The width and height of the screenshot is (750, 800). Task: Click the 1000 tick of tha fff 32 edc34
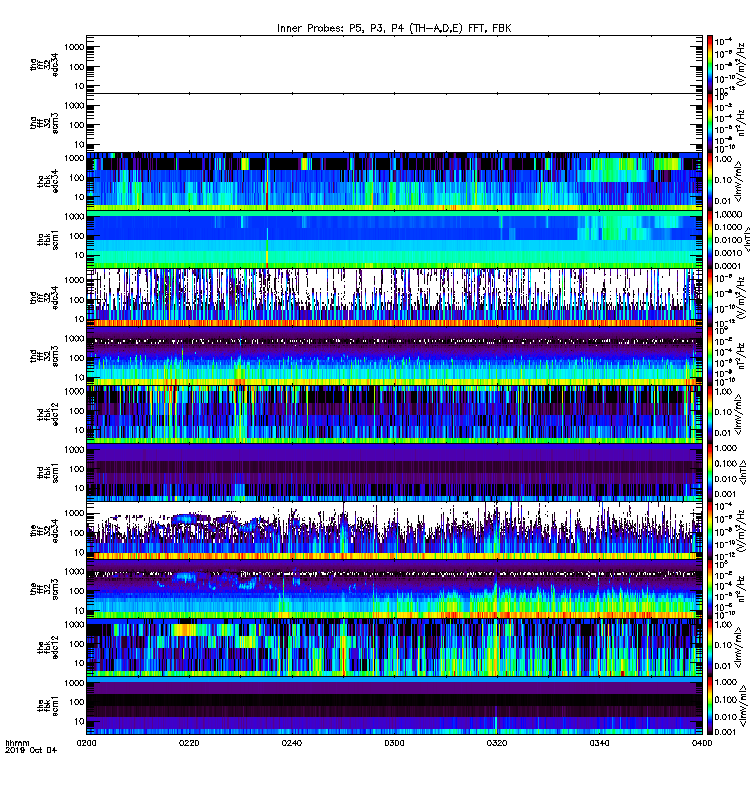(74, 47)
